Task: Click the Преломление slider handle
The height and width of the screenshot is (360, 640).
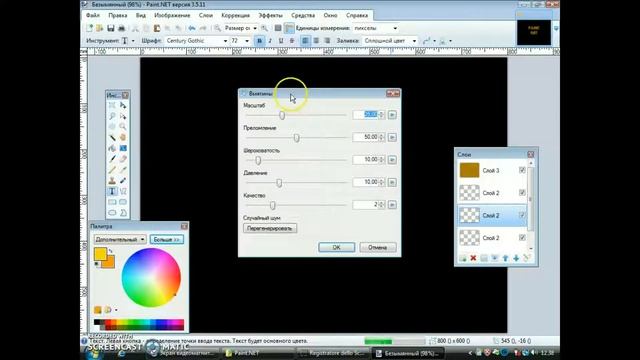Action: (296, 138)
